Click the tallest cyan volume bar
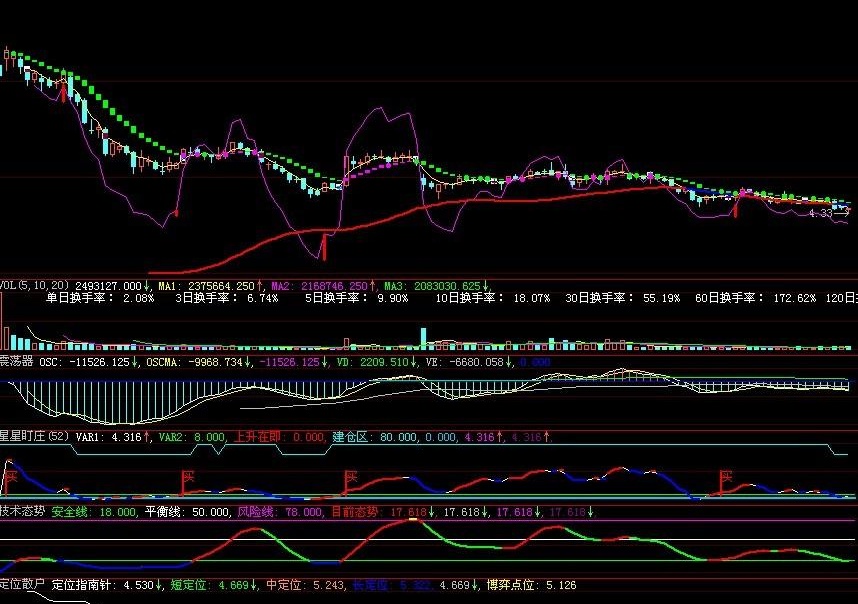 [423, 338]
